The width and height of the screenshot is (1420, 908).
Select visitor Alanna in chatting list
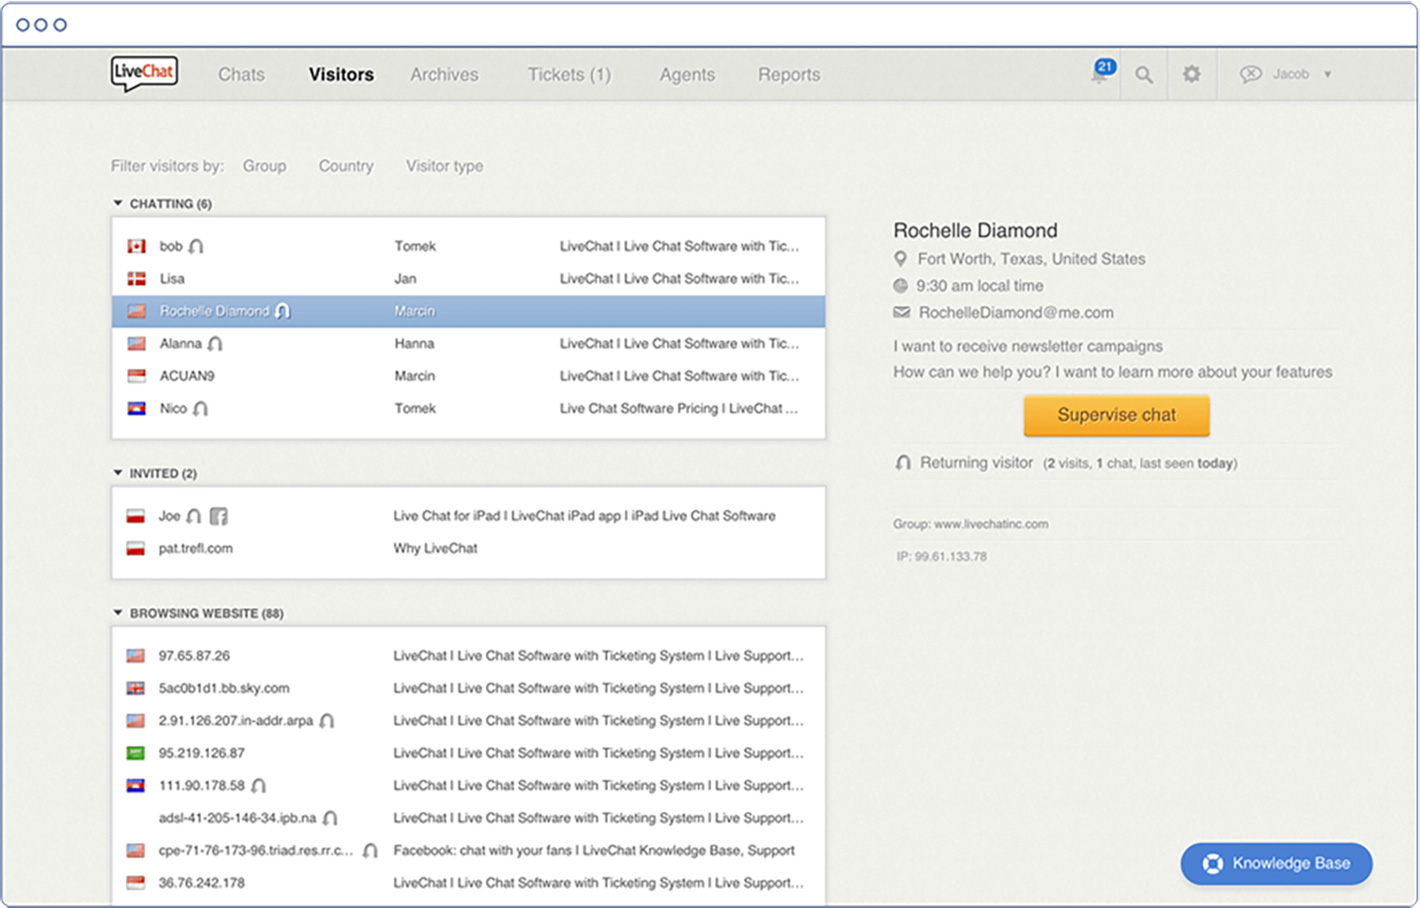(x=181, y=344)
